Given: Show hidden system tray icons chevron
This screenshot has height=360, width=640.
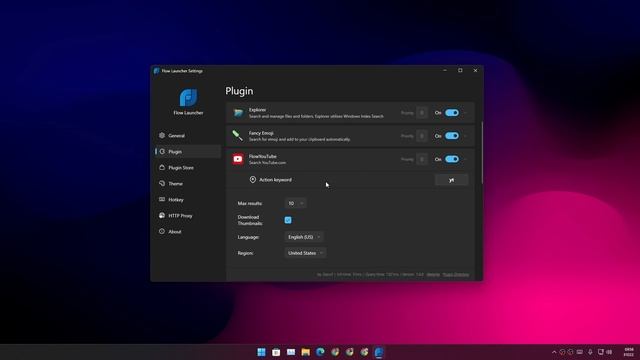Looking at the screenshot, I should 554,352.
